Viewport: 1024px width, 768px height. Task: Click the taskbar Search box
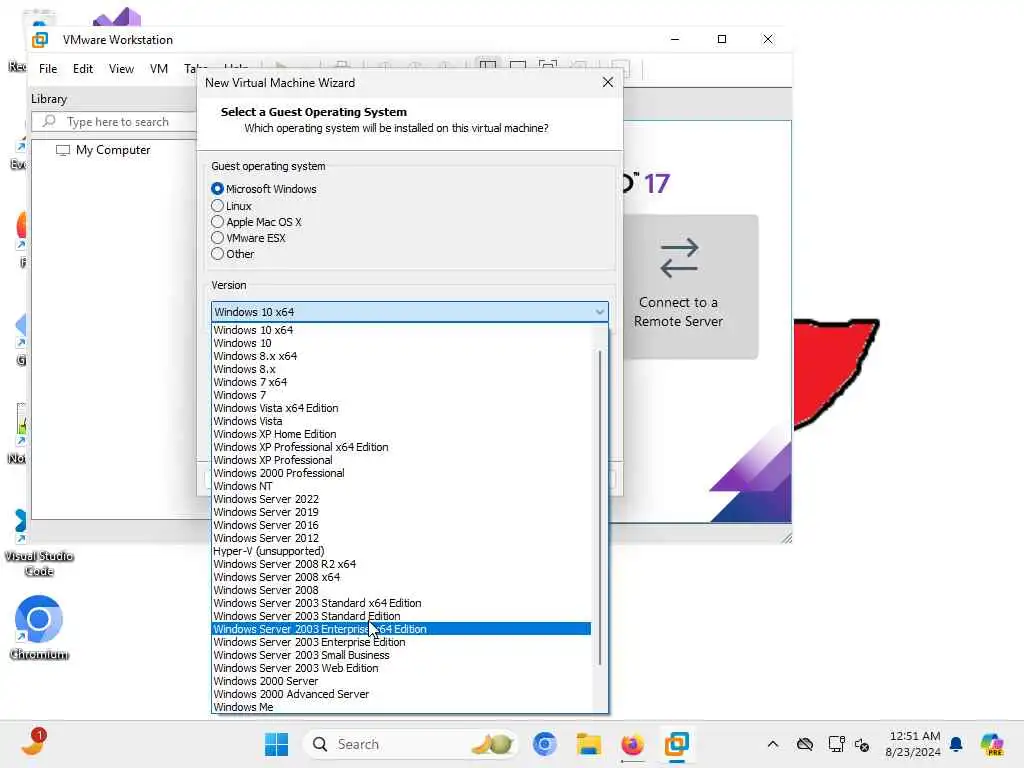click(x=409, y=744)
